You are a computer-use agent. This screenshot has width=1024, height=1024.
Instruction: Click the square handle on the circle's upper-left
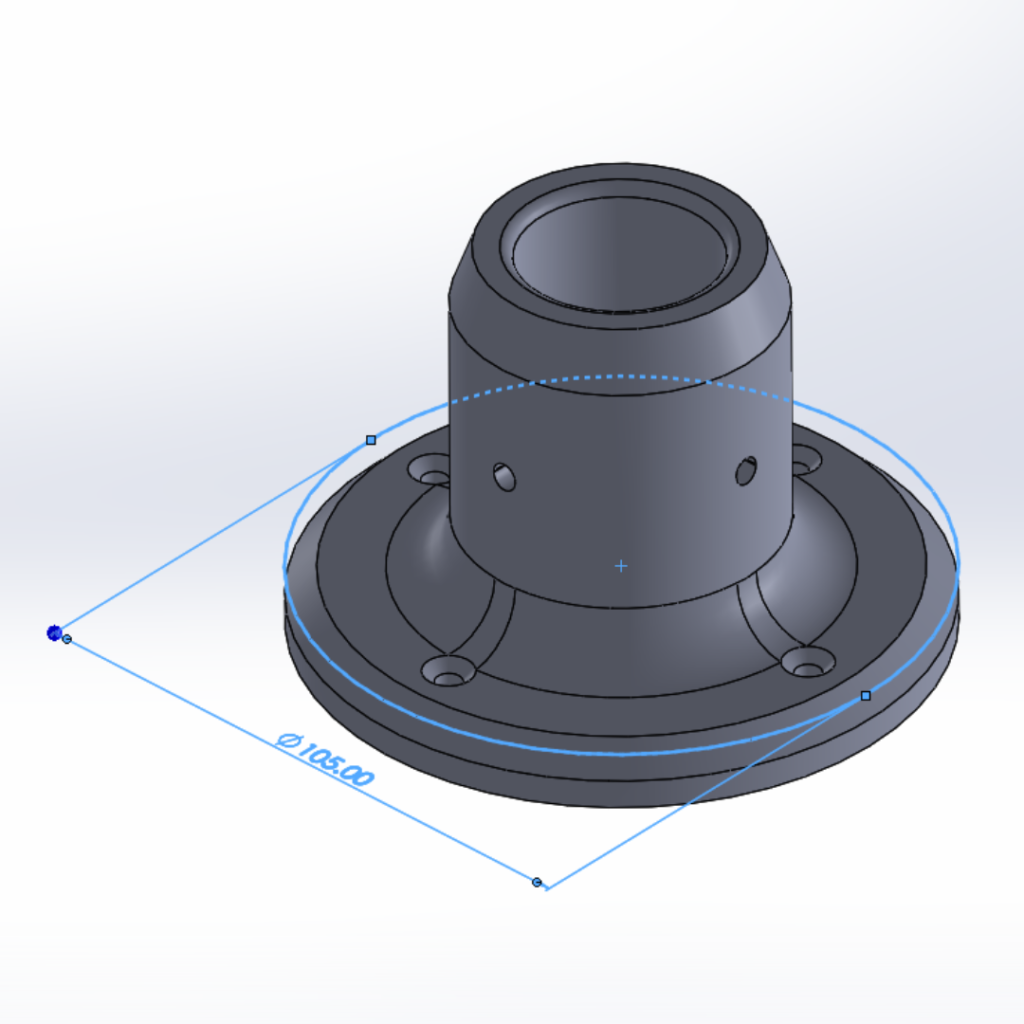[371, 440]
